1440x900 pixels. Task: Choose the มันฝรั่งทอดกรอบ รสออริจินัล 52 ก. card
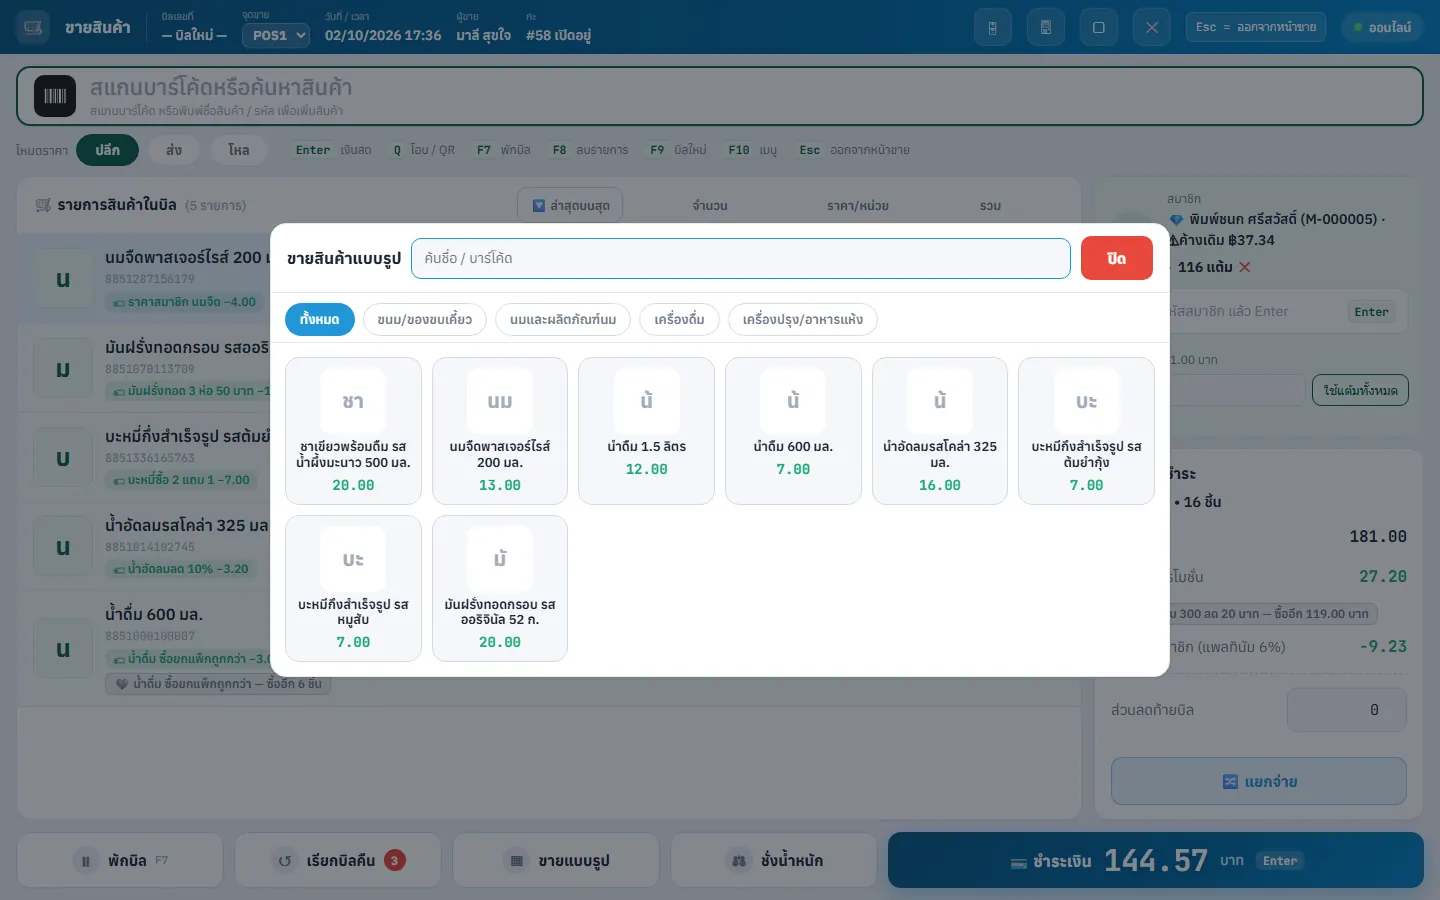(500, 588)
